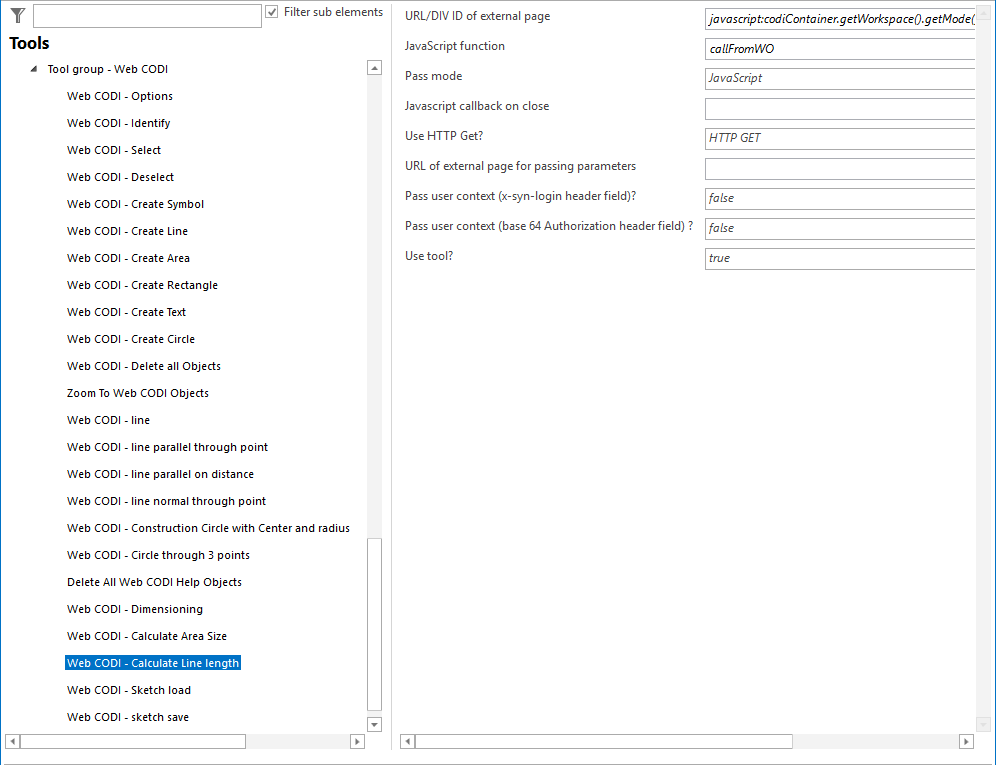Click the tree scrollbar up arrow
The height and width of the screenshot is (765, 996).
click(x=374, y=67)
